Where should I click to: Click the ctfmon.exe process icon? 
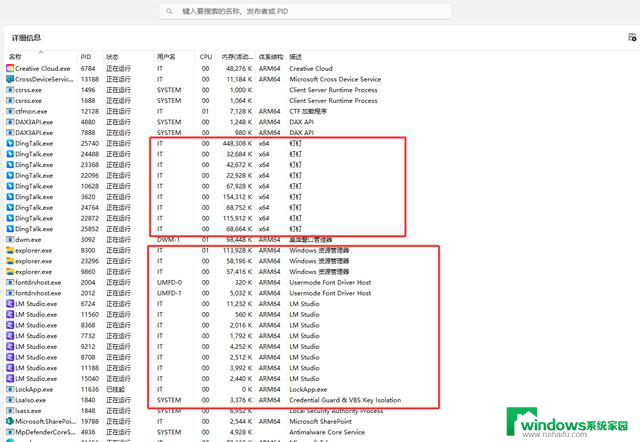[10, 111]
